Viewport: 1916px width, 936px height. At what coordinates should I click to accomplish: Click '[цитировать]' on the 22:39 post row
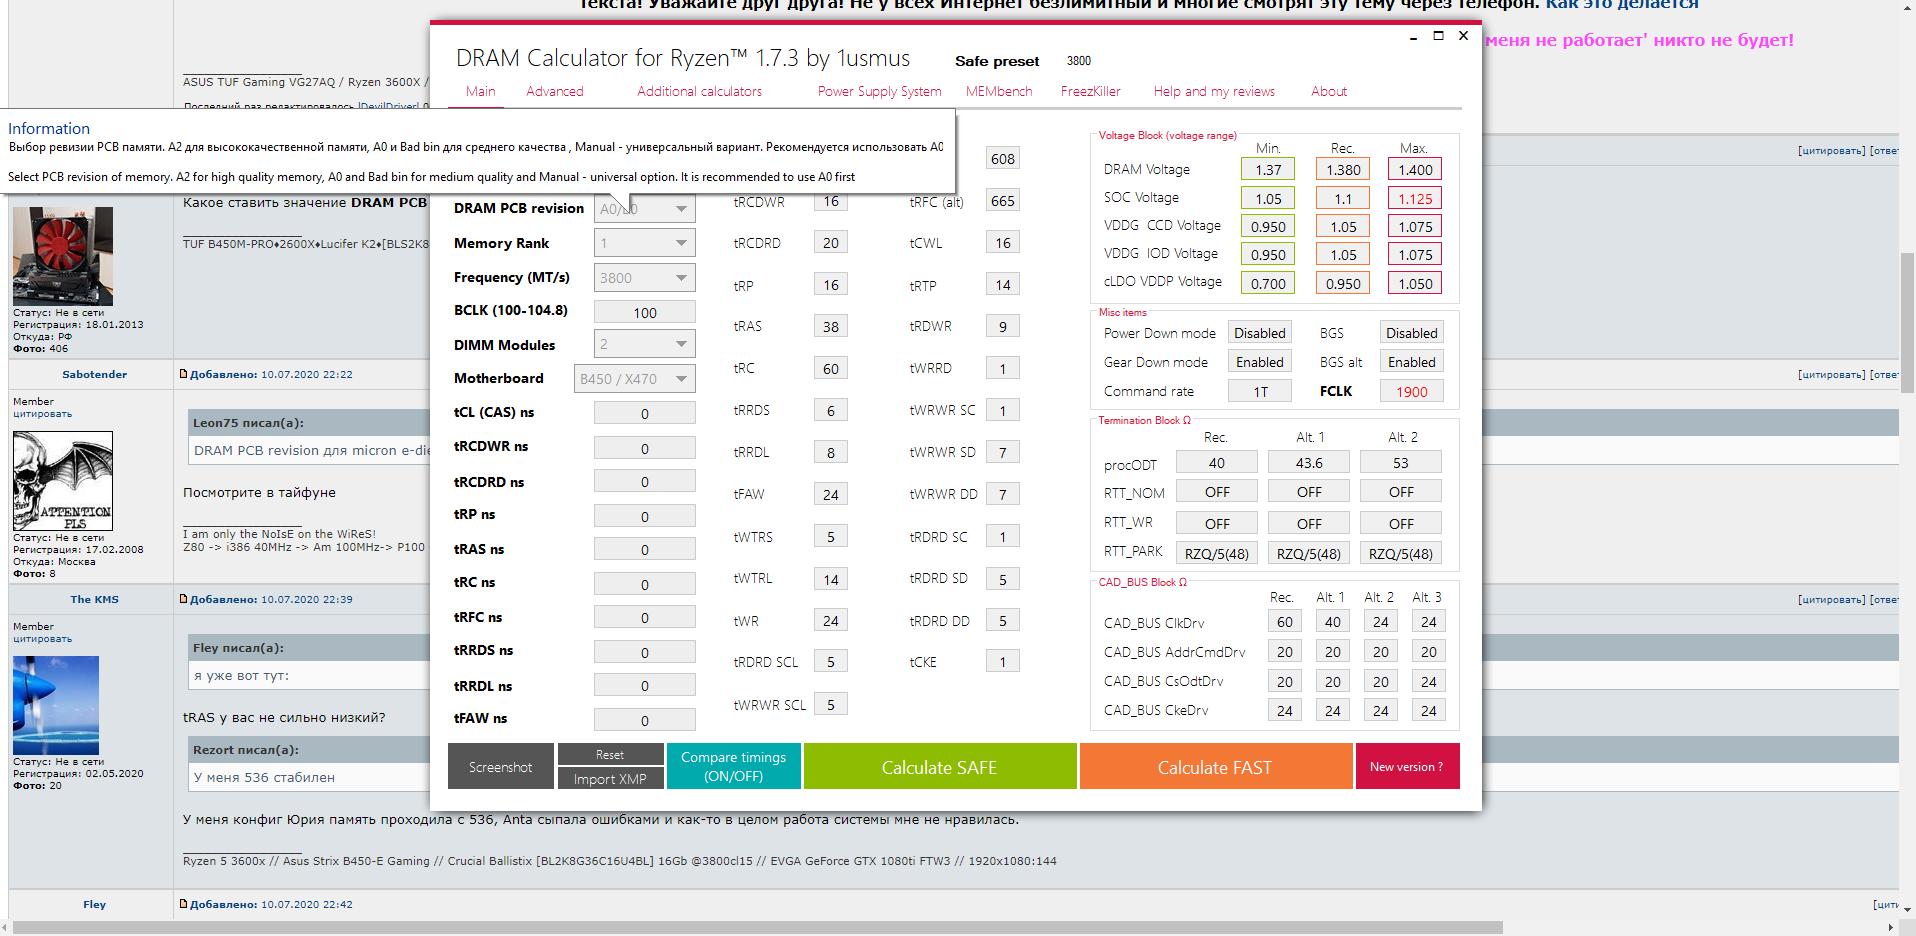pyautogui.click(x=1832, y=600)
